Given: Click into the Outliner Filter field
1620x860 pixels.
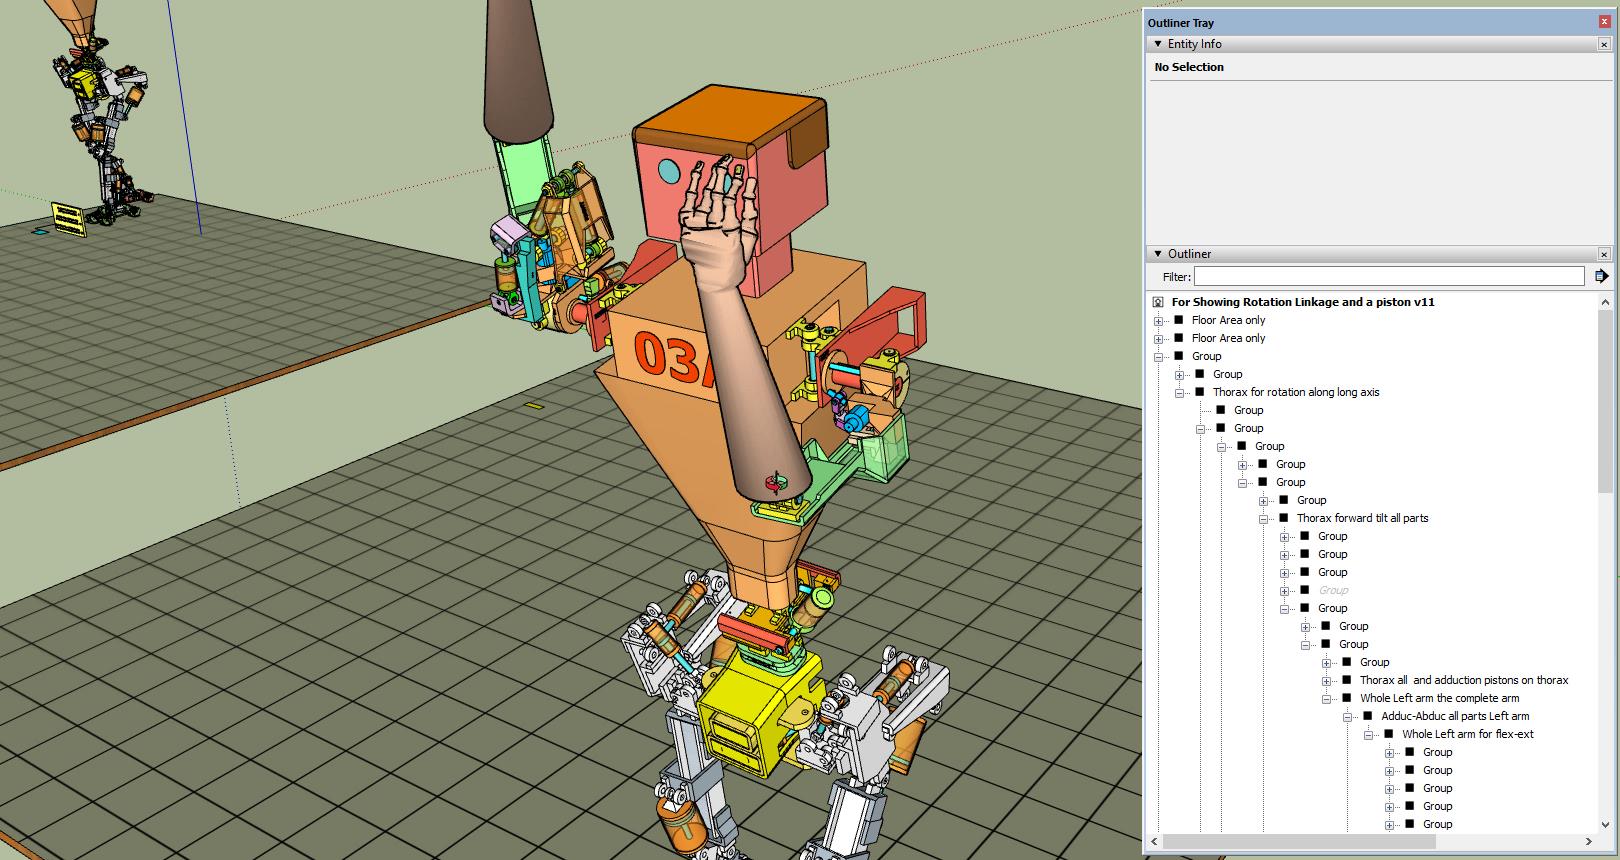Looking at the screenshot, I should [1388, 276].
